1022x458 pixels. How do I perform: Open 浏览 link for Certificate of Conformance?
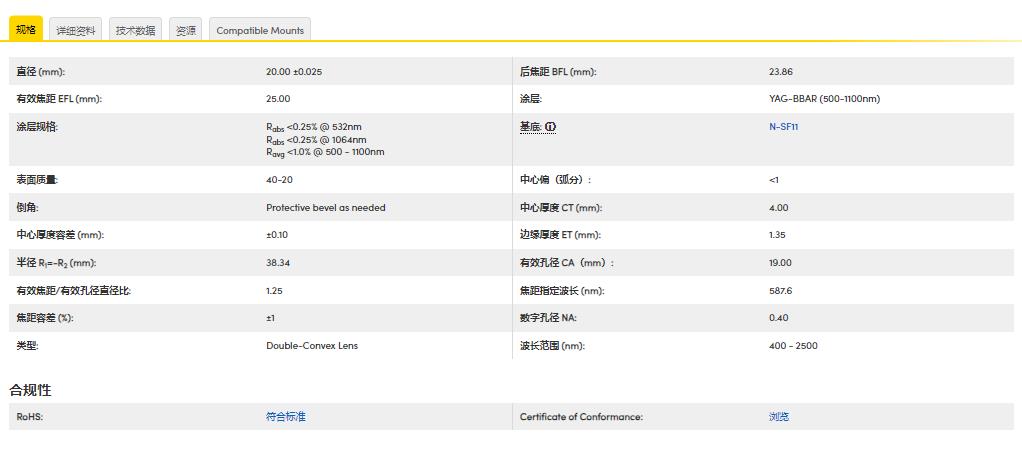[778, 417]
